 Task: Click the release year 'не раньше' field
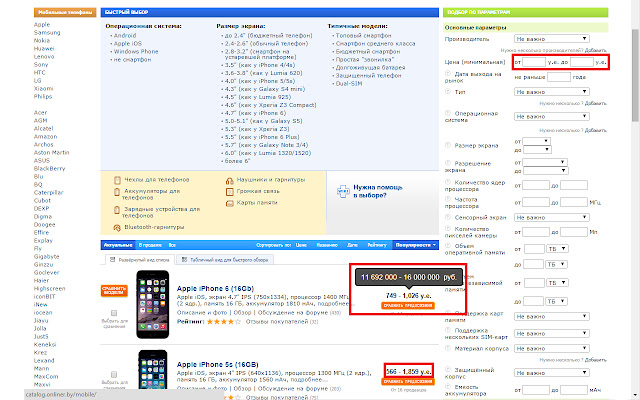click(559, 77)
